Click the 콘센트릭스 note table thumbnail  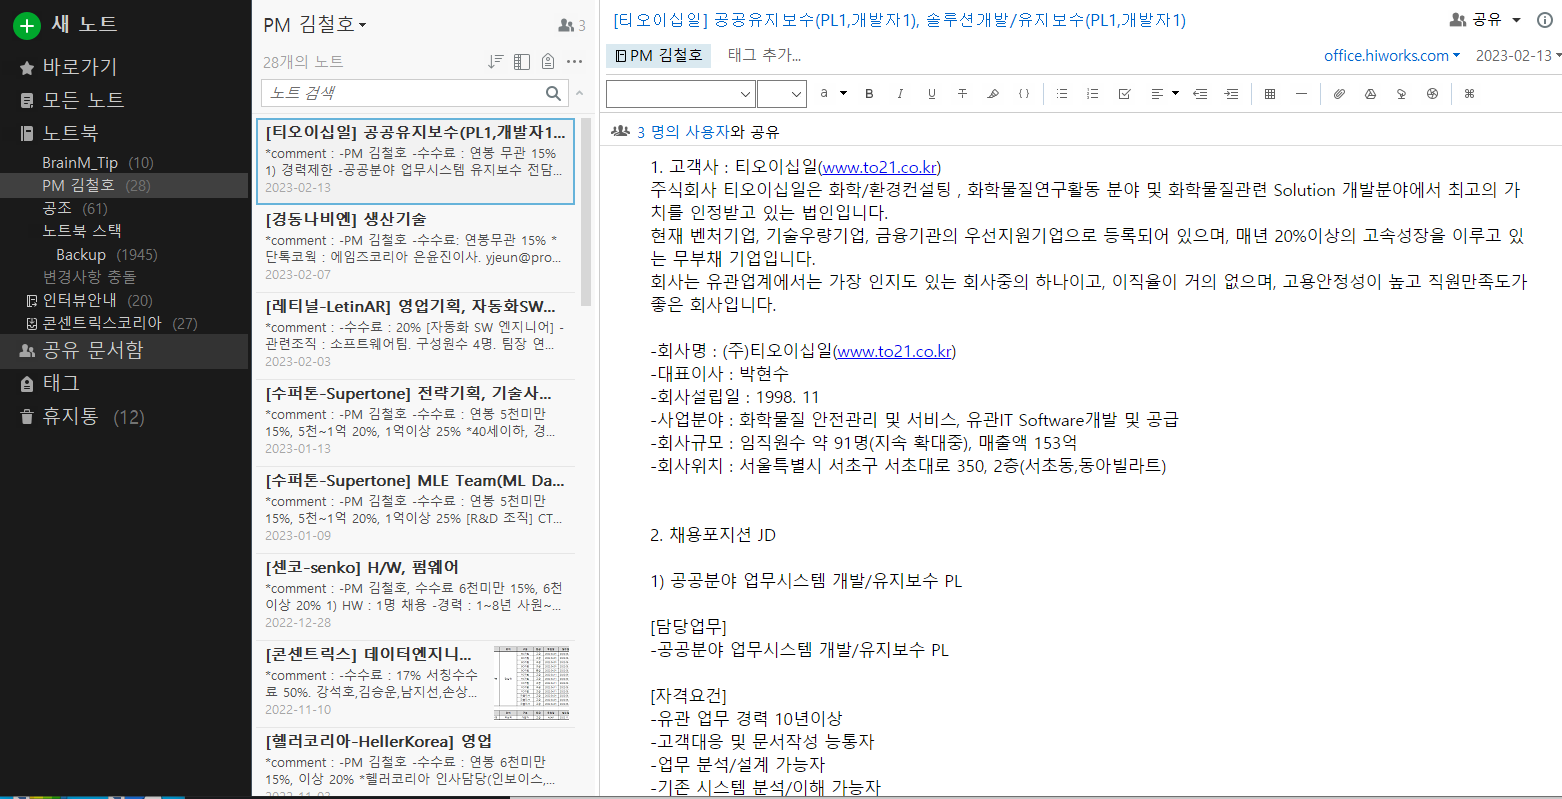[x=531, y=683]
